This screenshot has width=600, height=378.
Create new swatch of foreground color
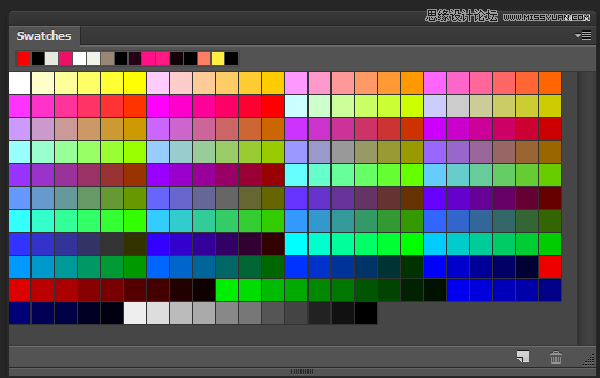[x=523, y=357]
